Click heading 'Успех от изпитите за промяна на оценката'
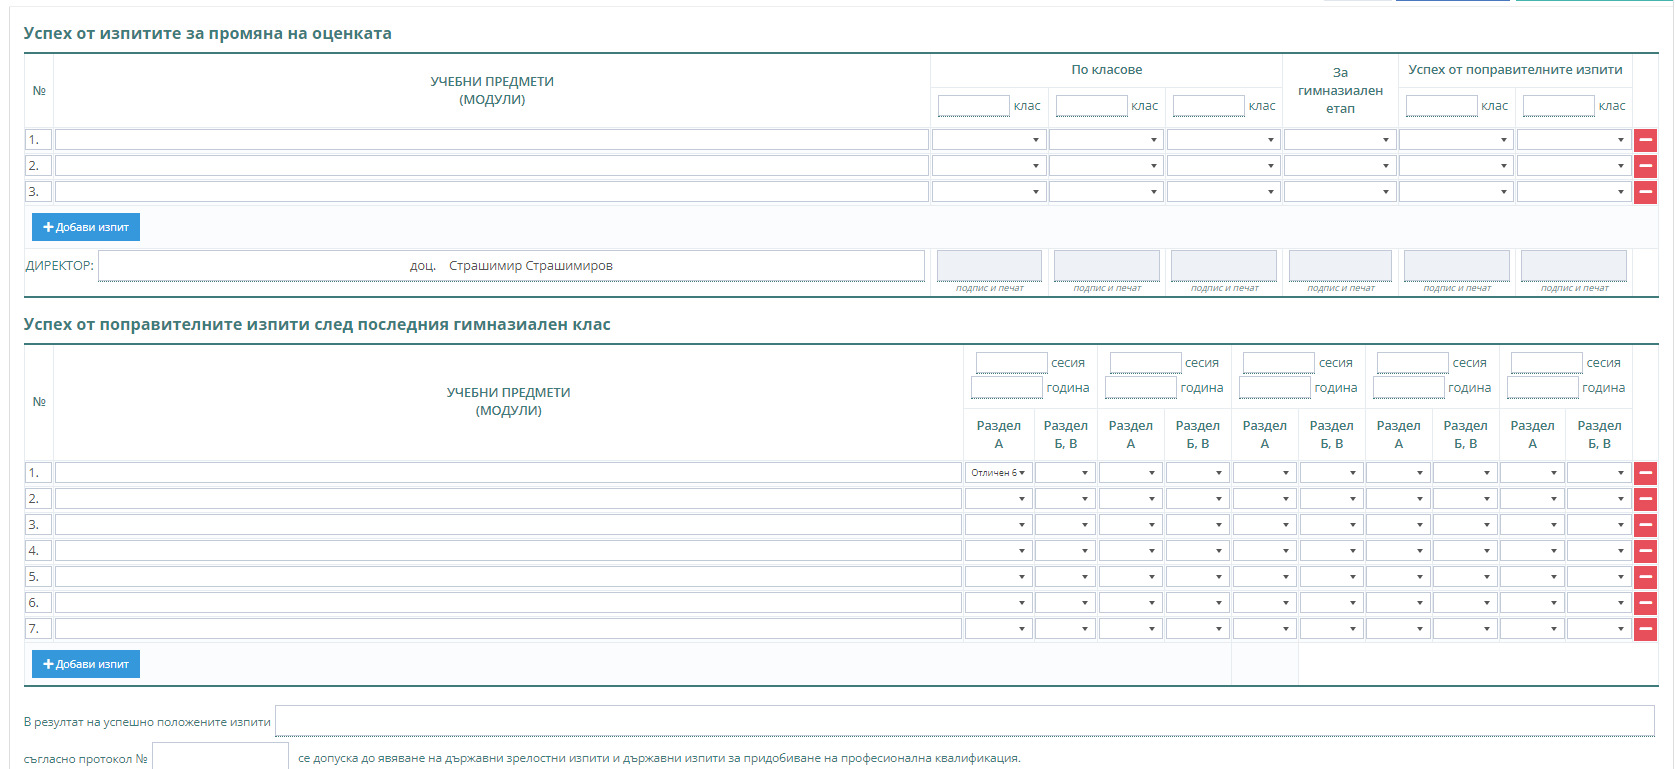1675x769 pixels. tap(208, 34)
